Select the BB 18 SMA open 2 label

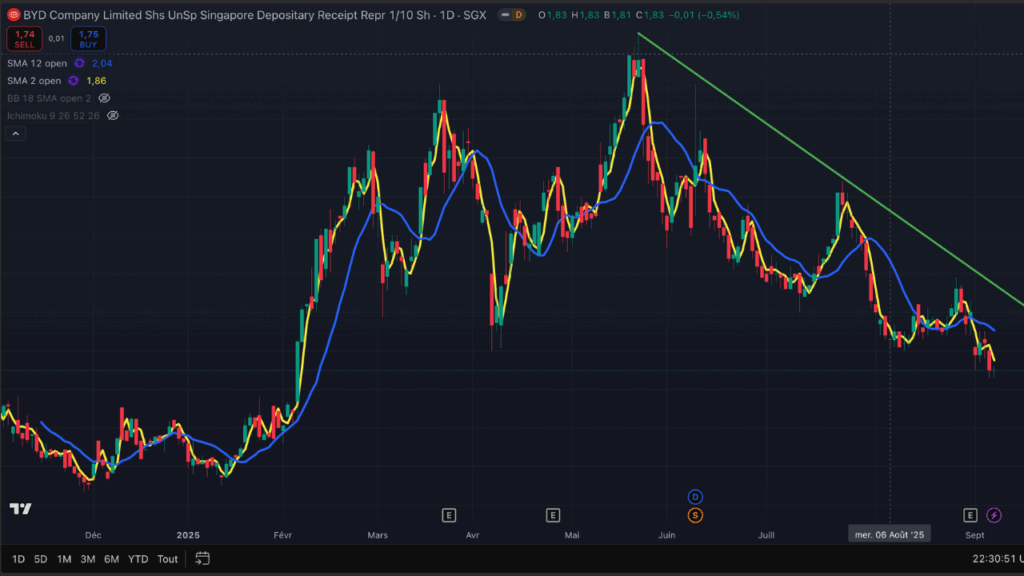[49, 98]
